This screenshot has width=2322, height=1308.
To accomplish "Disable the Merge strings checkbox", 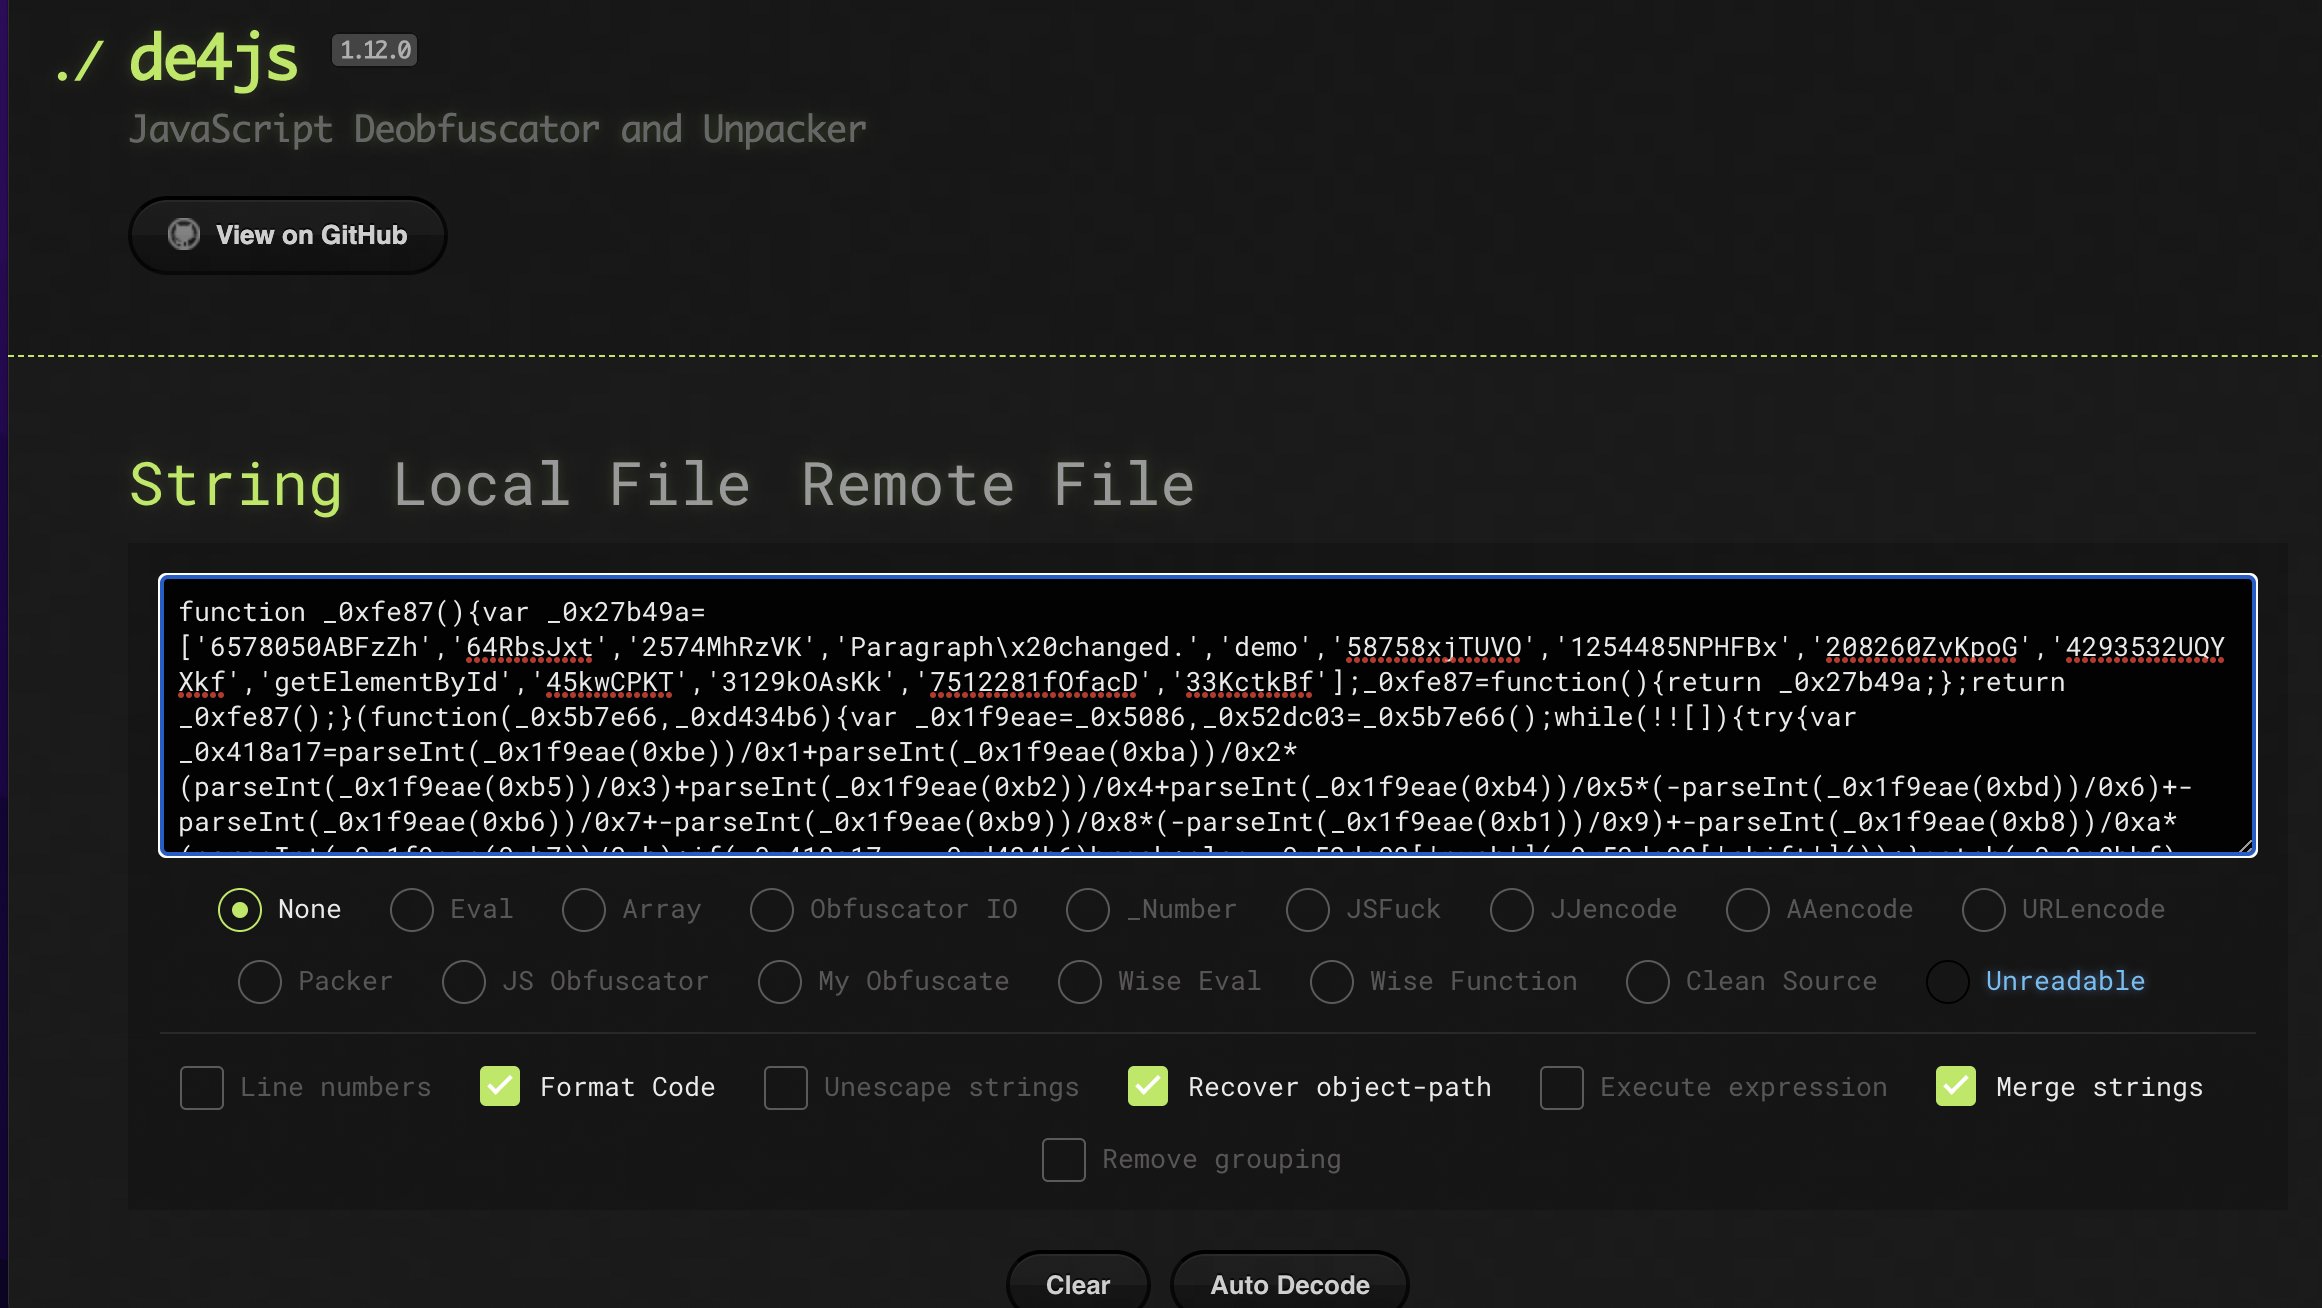I will (x=1956, y=1087).
